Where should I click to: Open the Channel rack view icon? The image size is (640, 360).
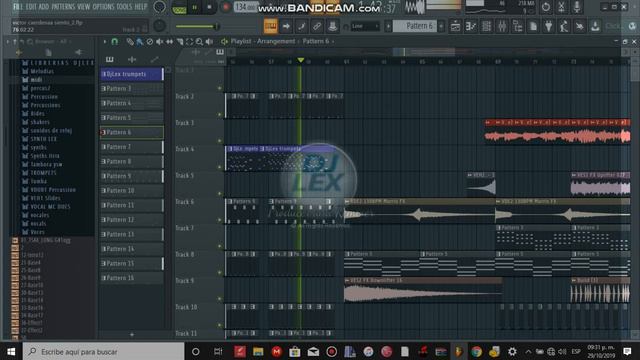[486, 27]
